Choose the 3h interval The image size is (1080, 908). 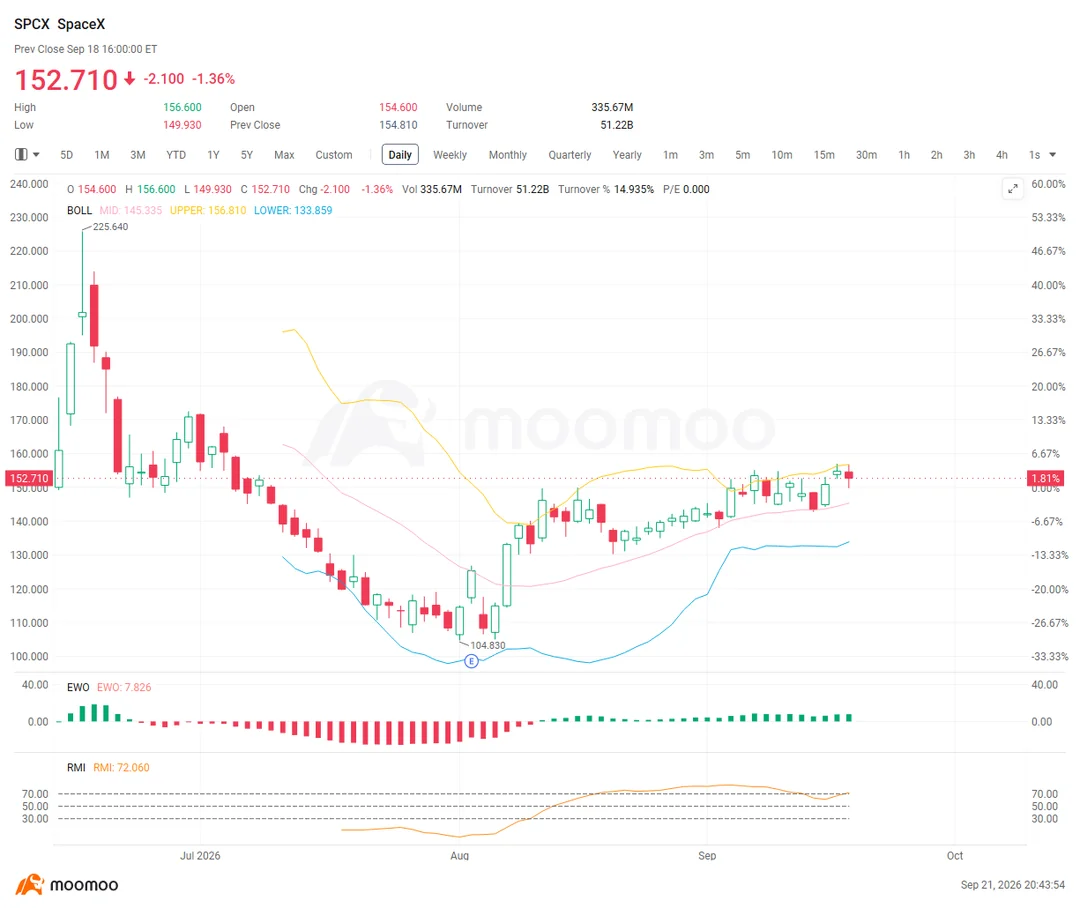click(969, 155)
